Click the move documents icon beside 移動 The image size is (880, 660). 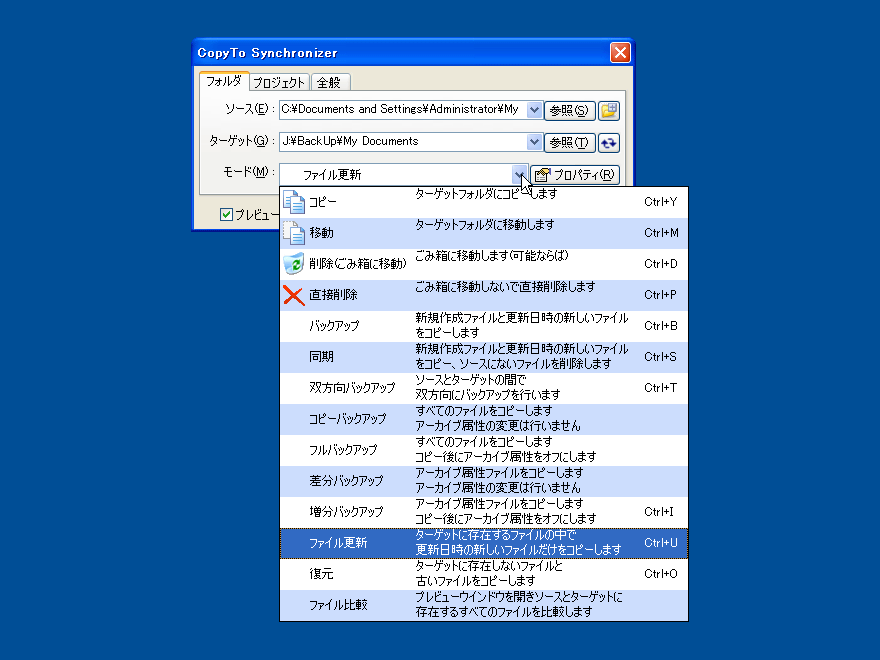coord(294,233)
